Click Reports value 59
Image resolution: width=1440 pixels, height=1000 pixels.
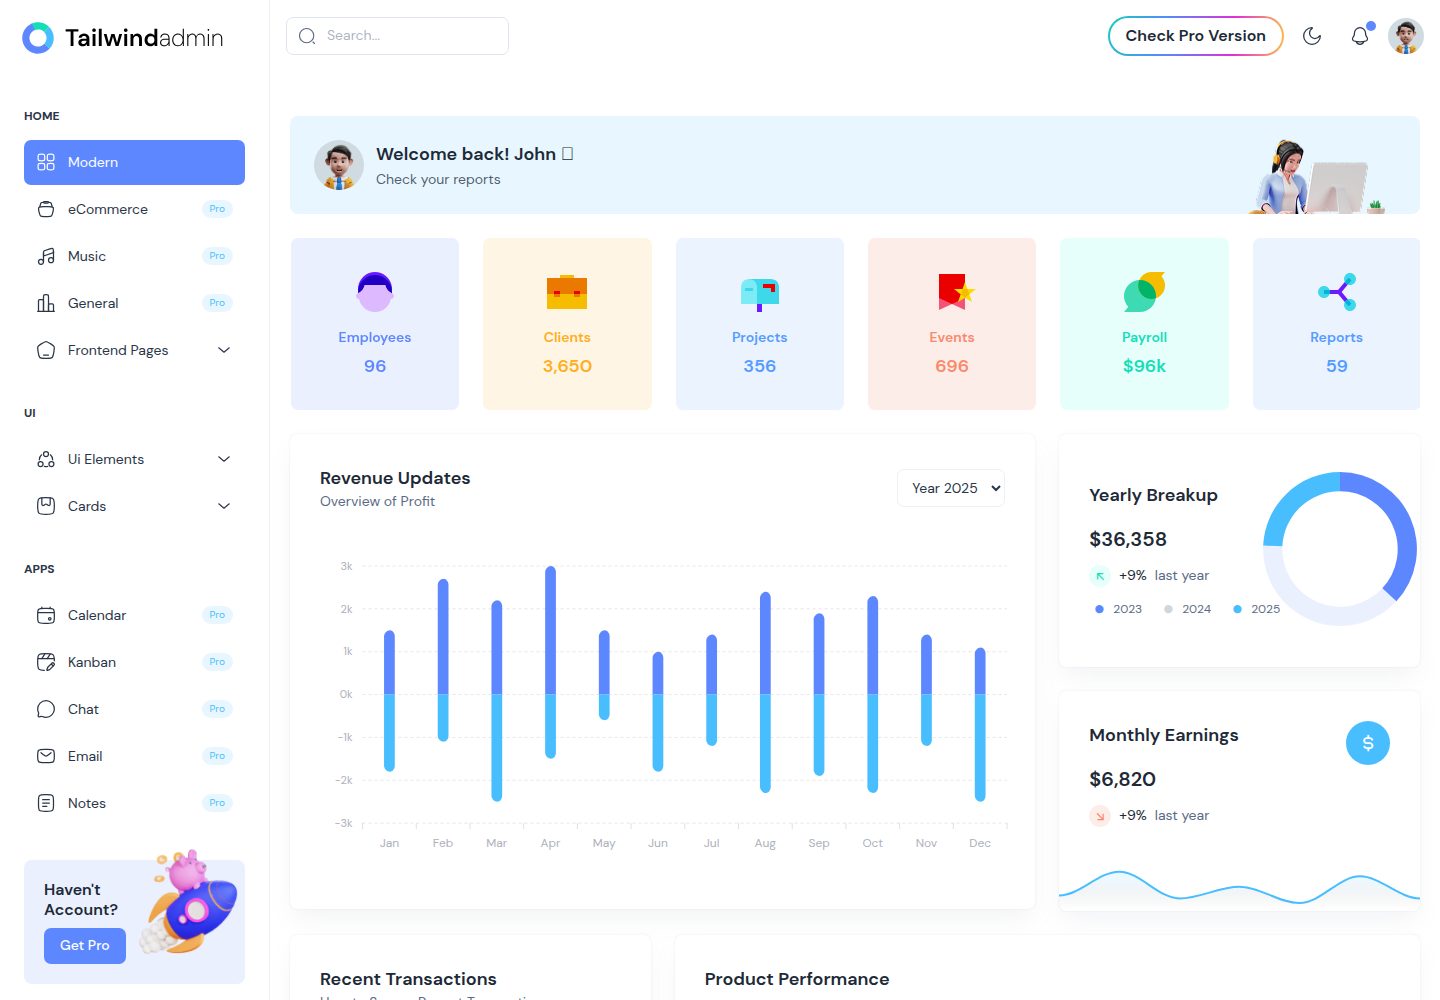1337,366
